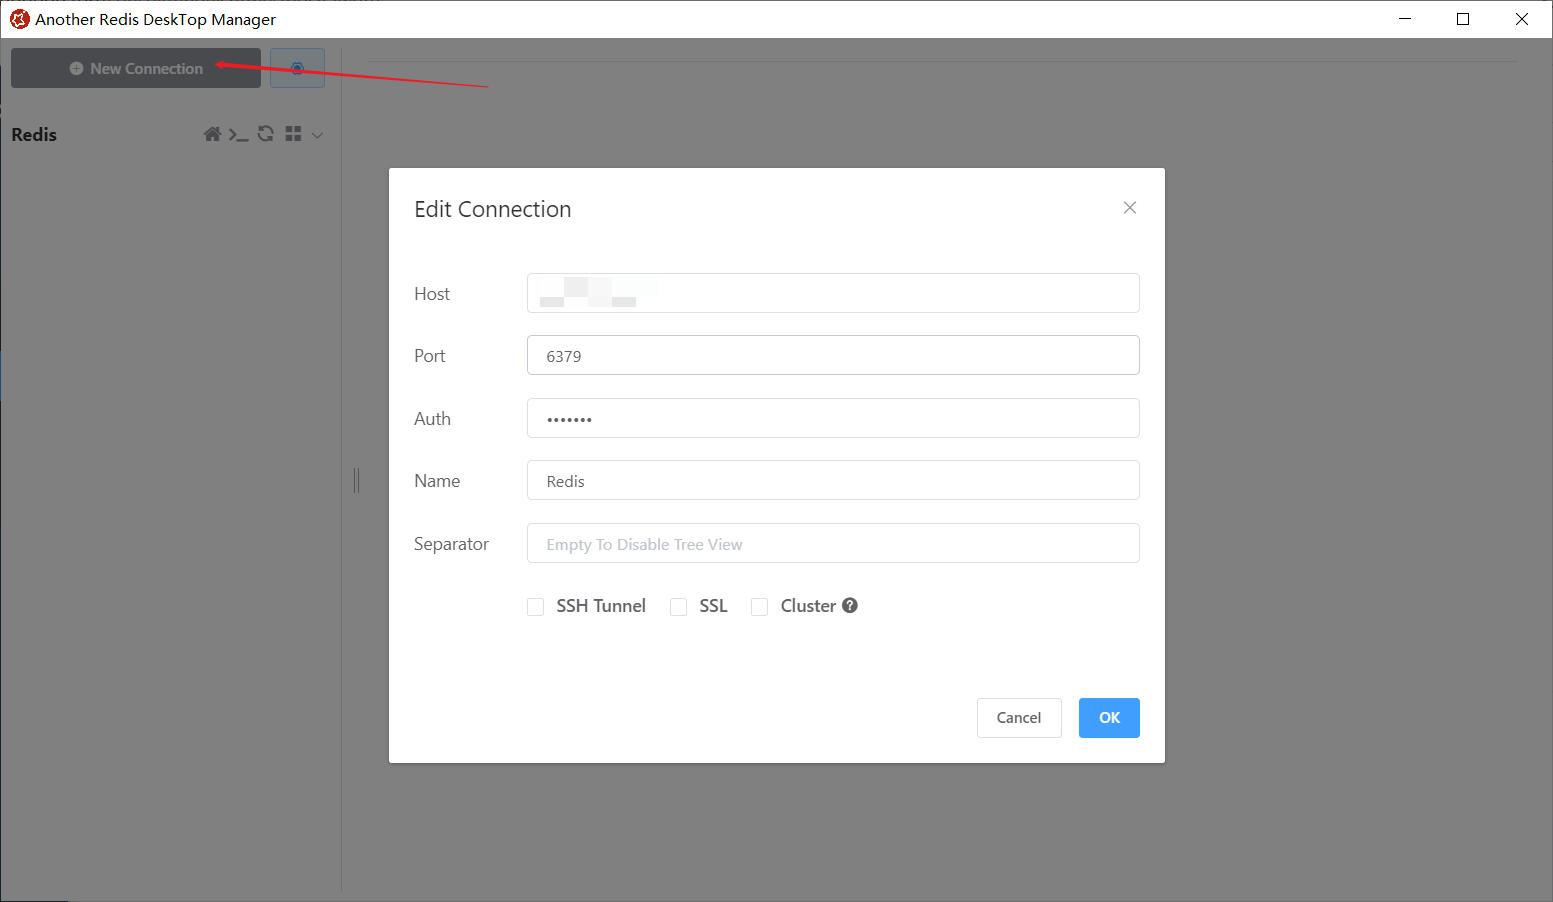Click into the Port field showing 6379
Viewport: 1553px width, 902px height.
833,355
